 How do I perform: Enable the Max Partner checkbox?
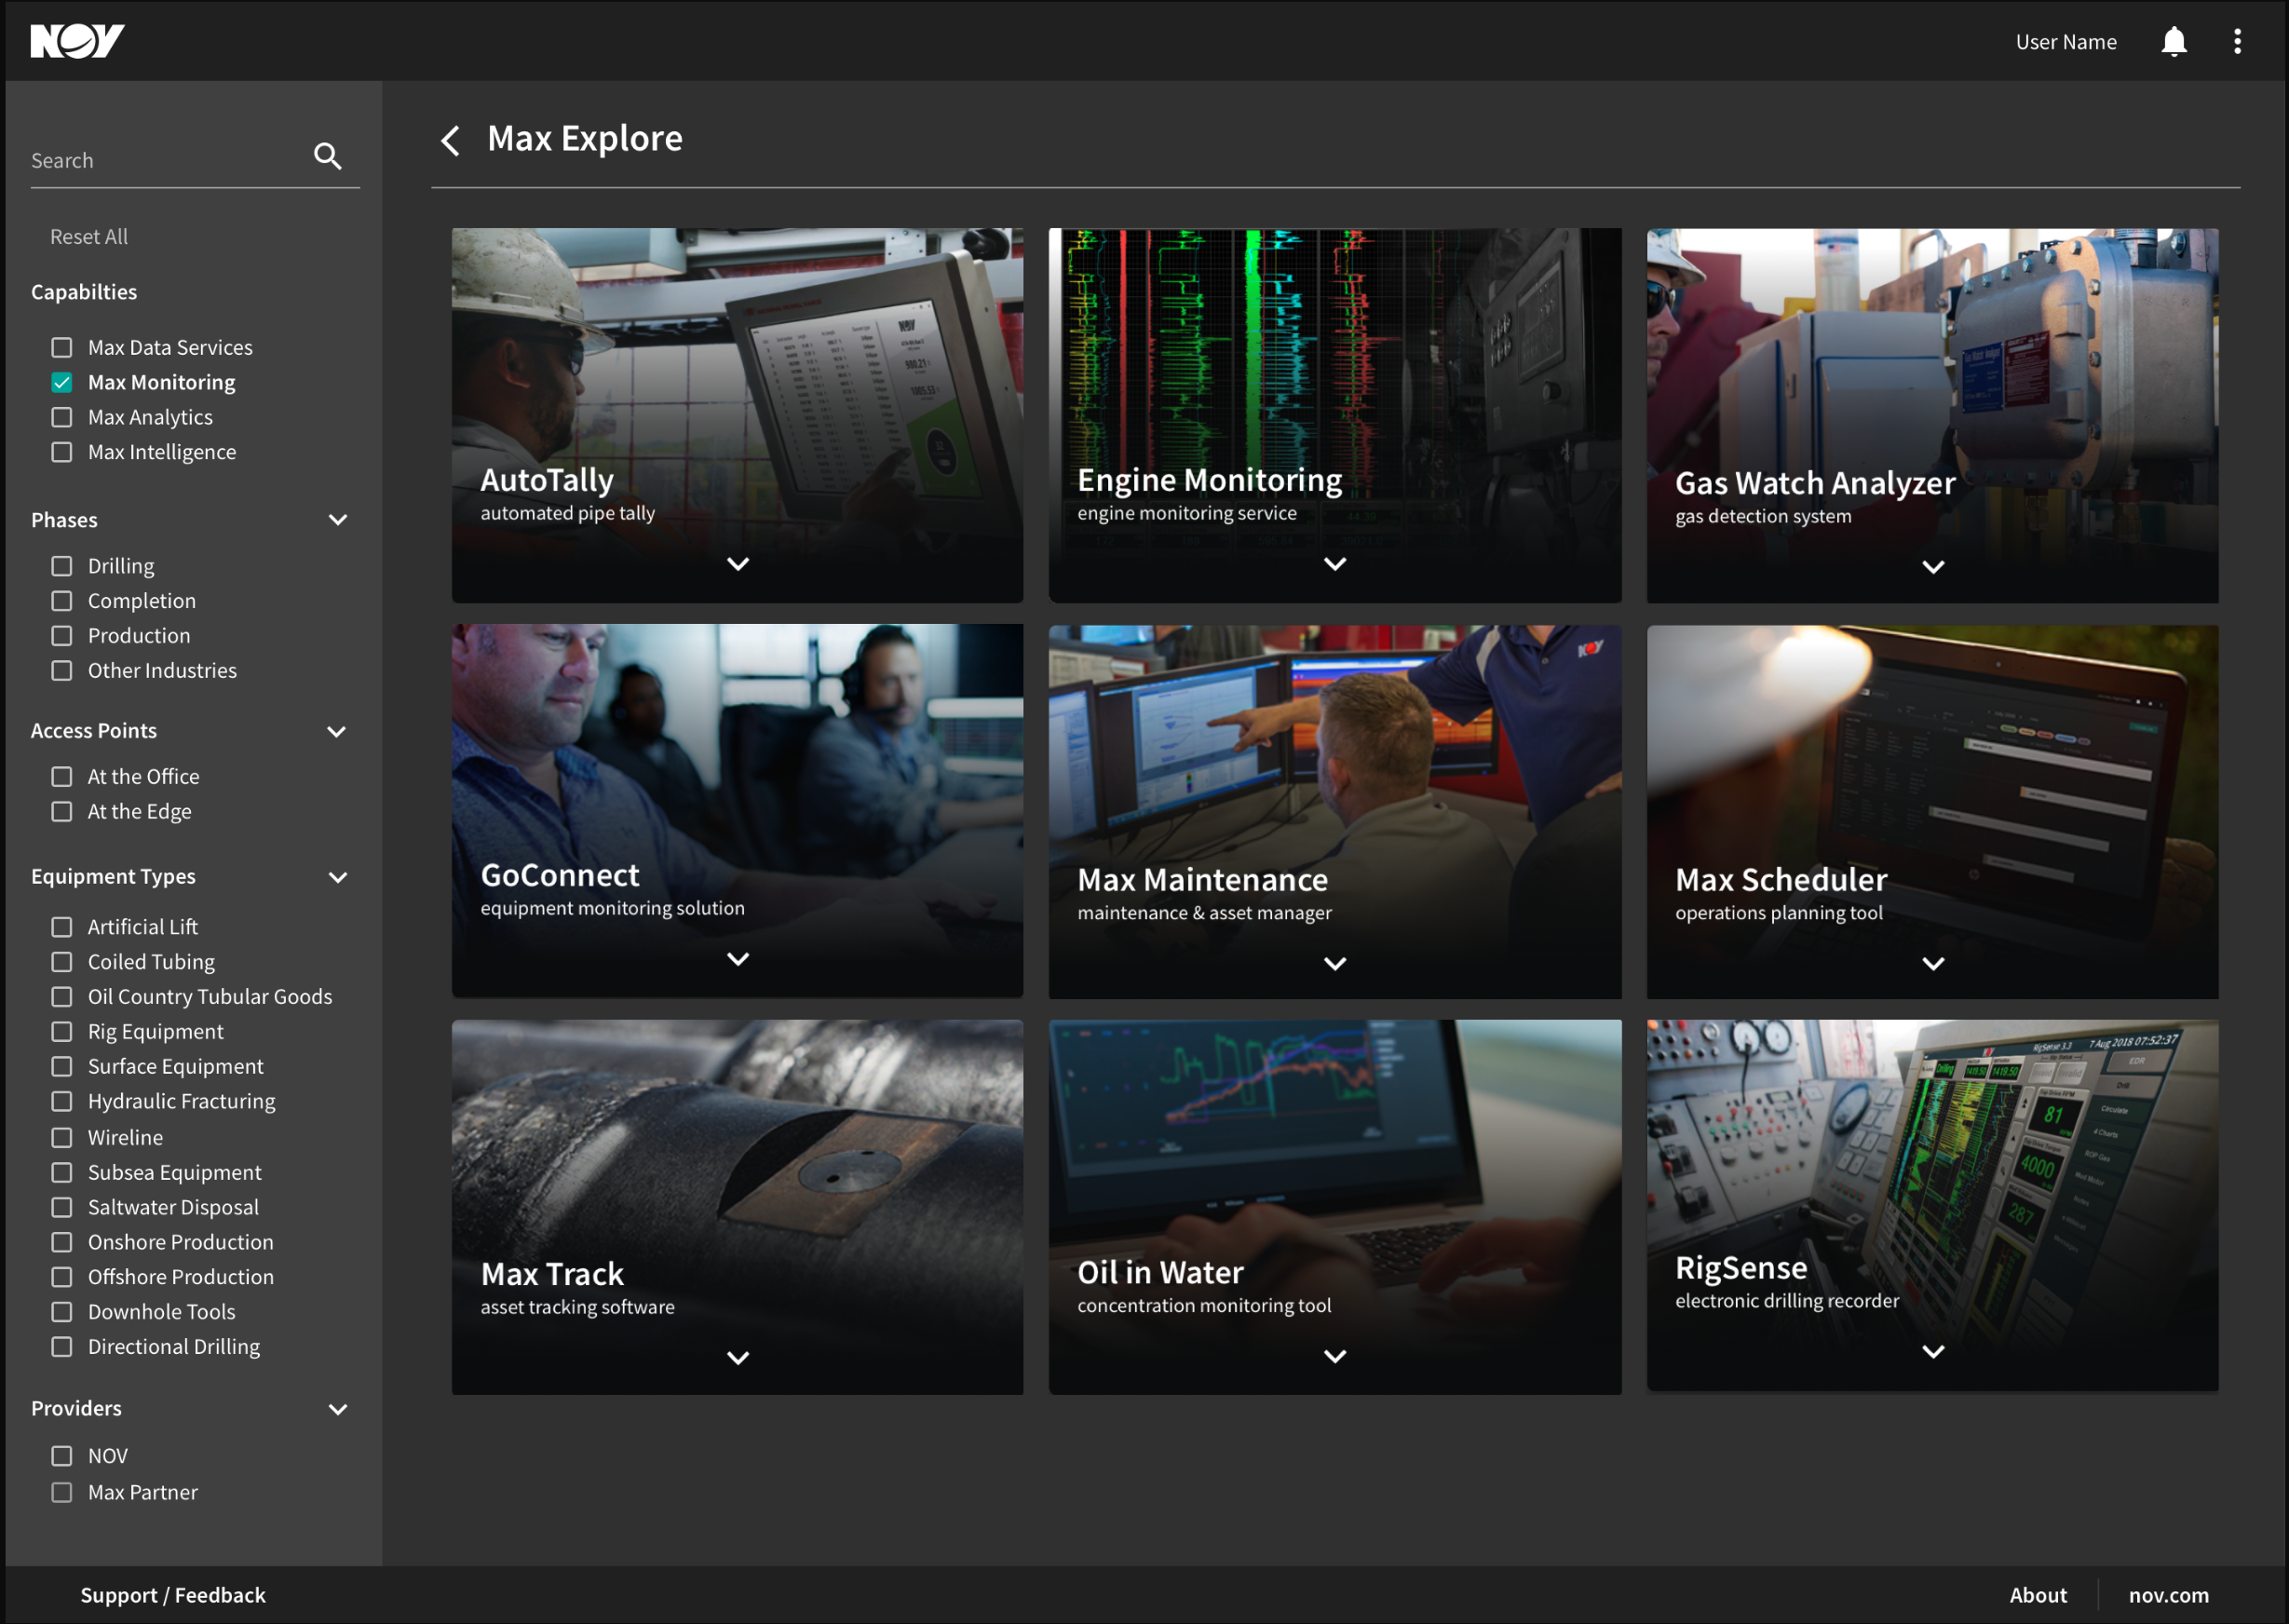tap(62, 1493)
